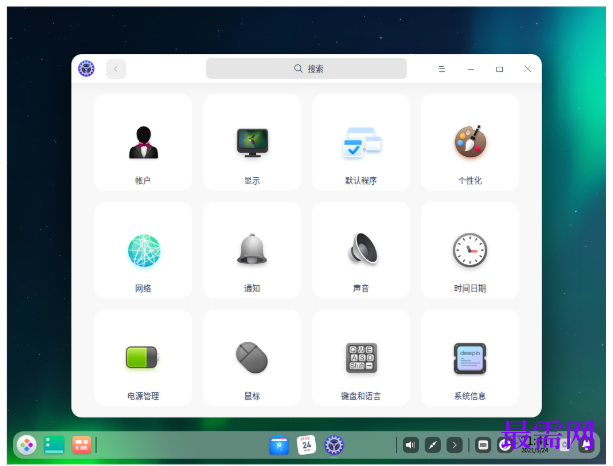Image resolution: width=613 pixels, height=466 pixels.
Task: Maximize the control center window
Action: coord(499,69)
